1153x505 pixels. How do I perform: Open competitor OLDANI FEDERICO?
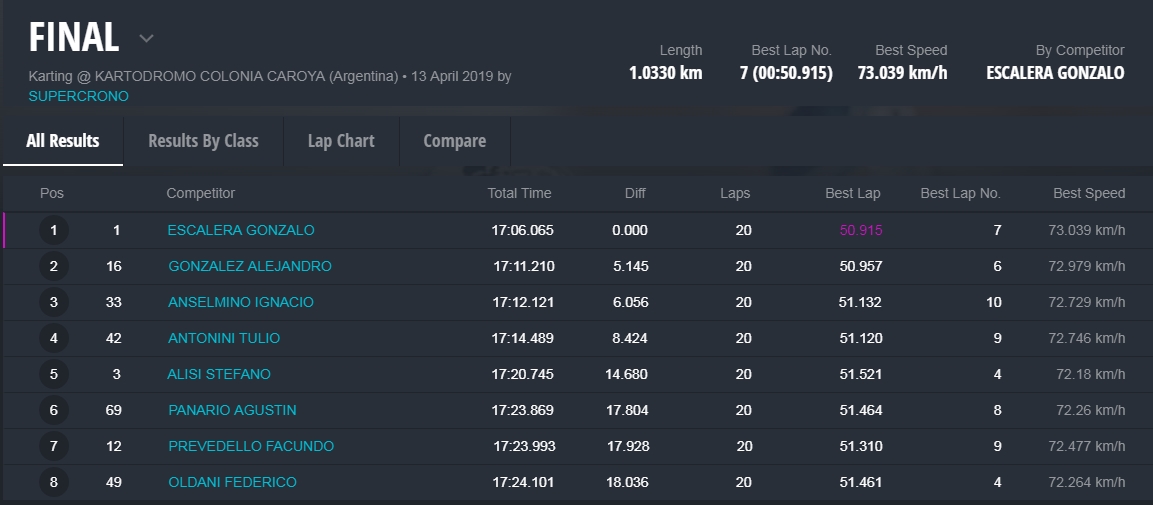[x=232, y=482]
